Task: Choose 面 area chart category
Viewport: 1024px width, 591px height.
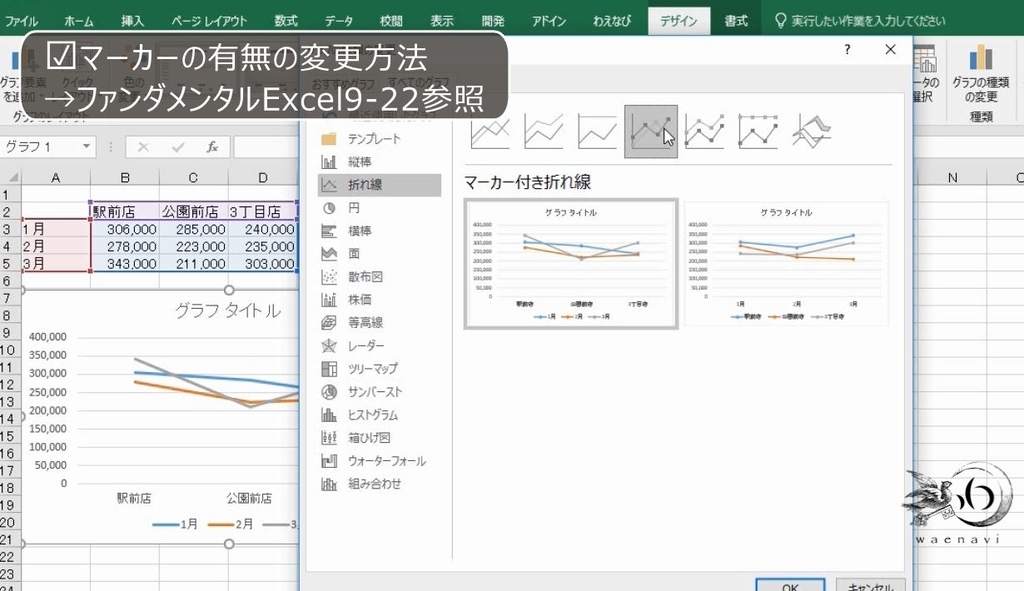Action: [x=379, y=253]
